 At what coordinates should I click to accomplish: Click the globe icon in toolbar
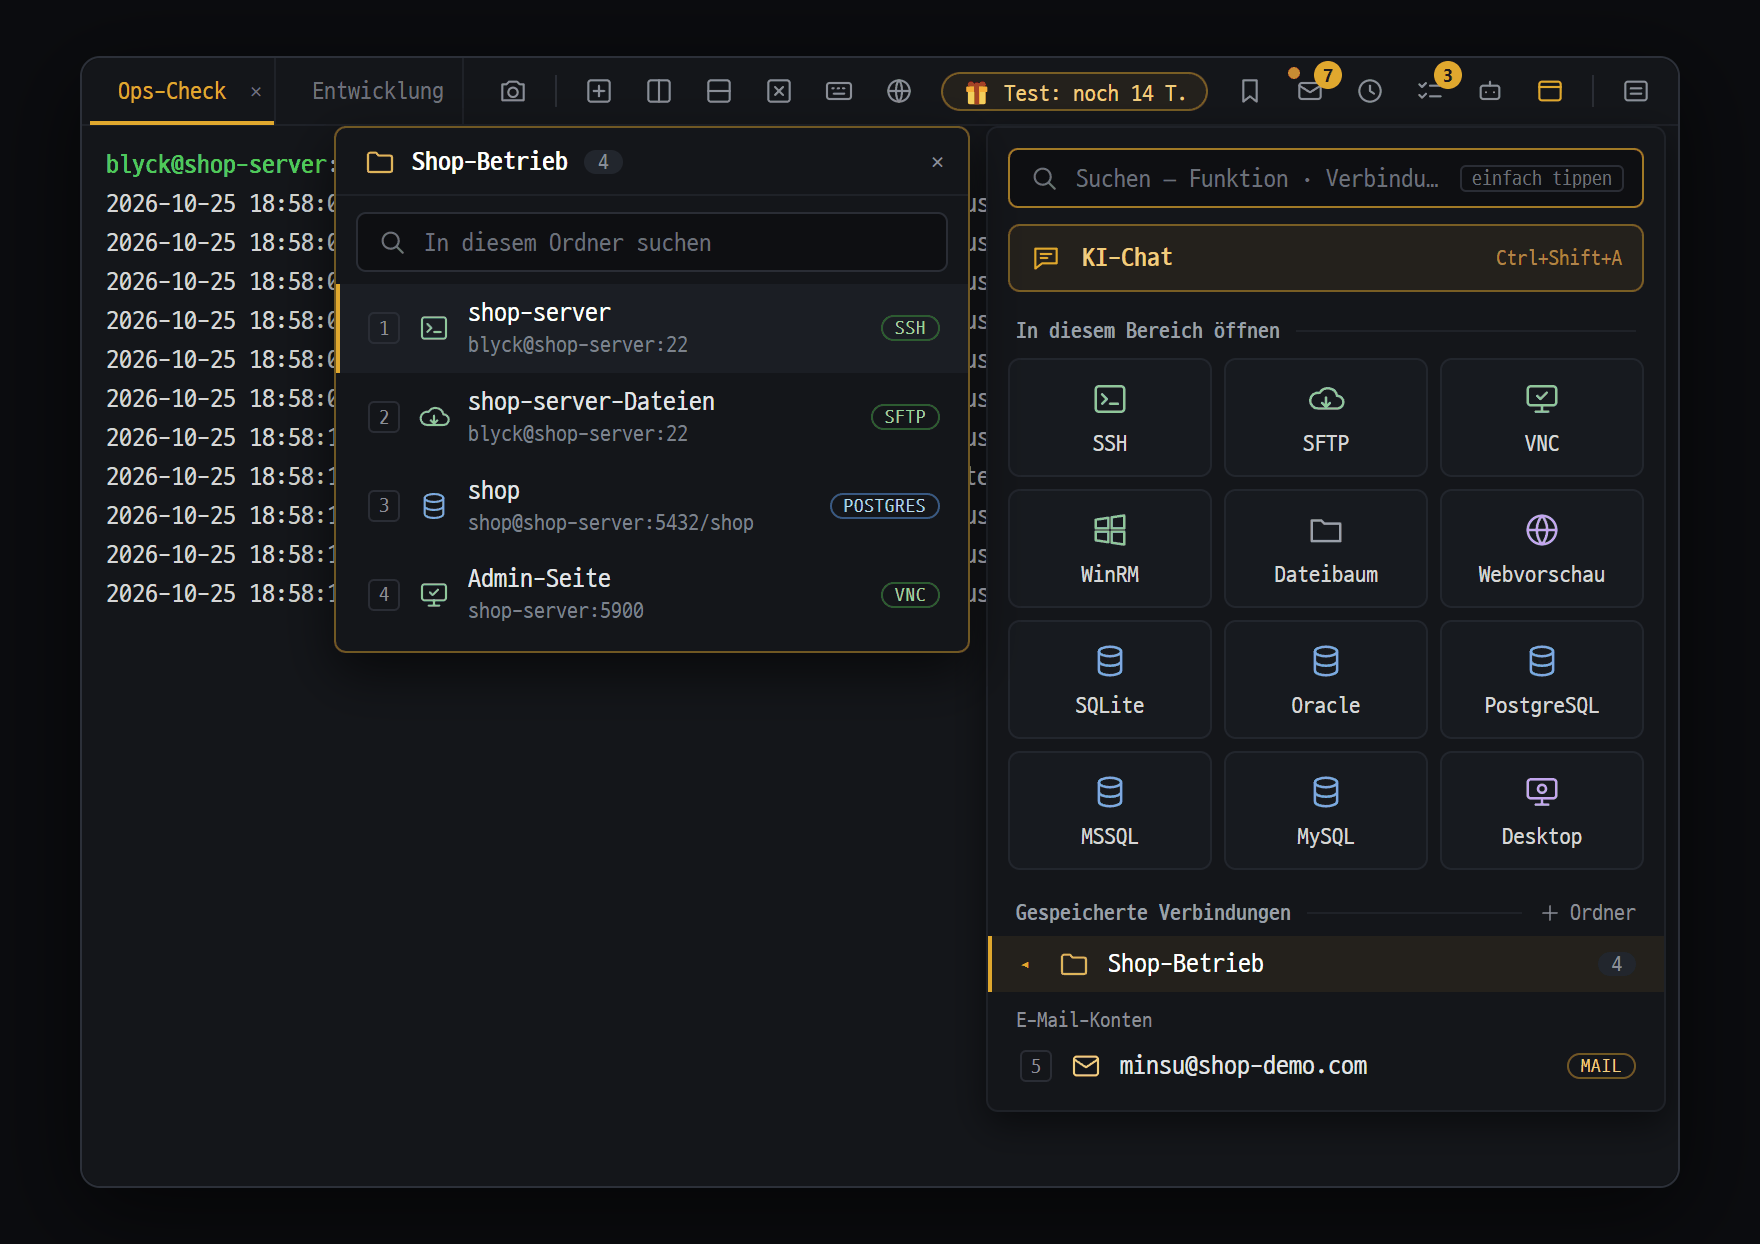point(899,91)
